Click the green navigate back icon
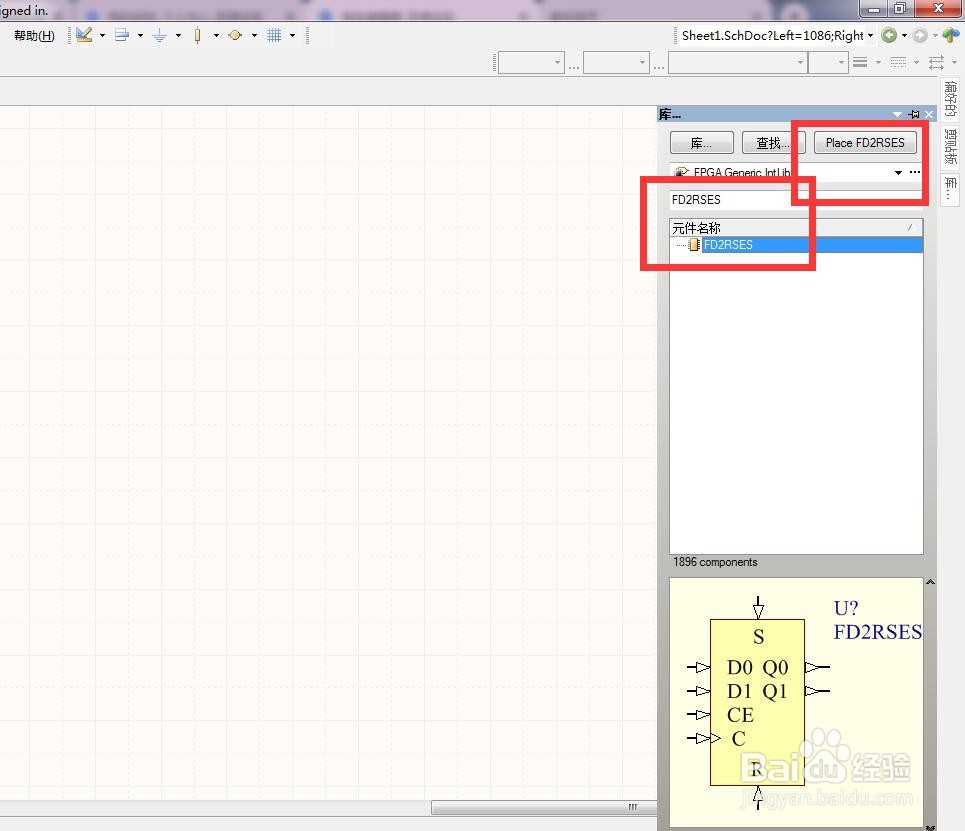 point(889,35)
